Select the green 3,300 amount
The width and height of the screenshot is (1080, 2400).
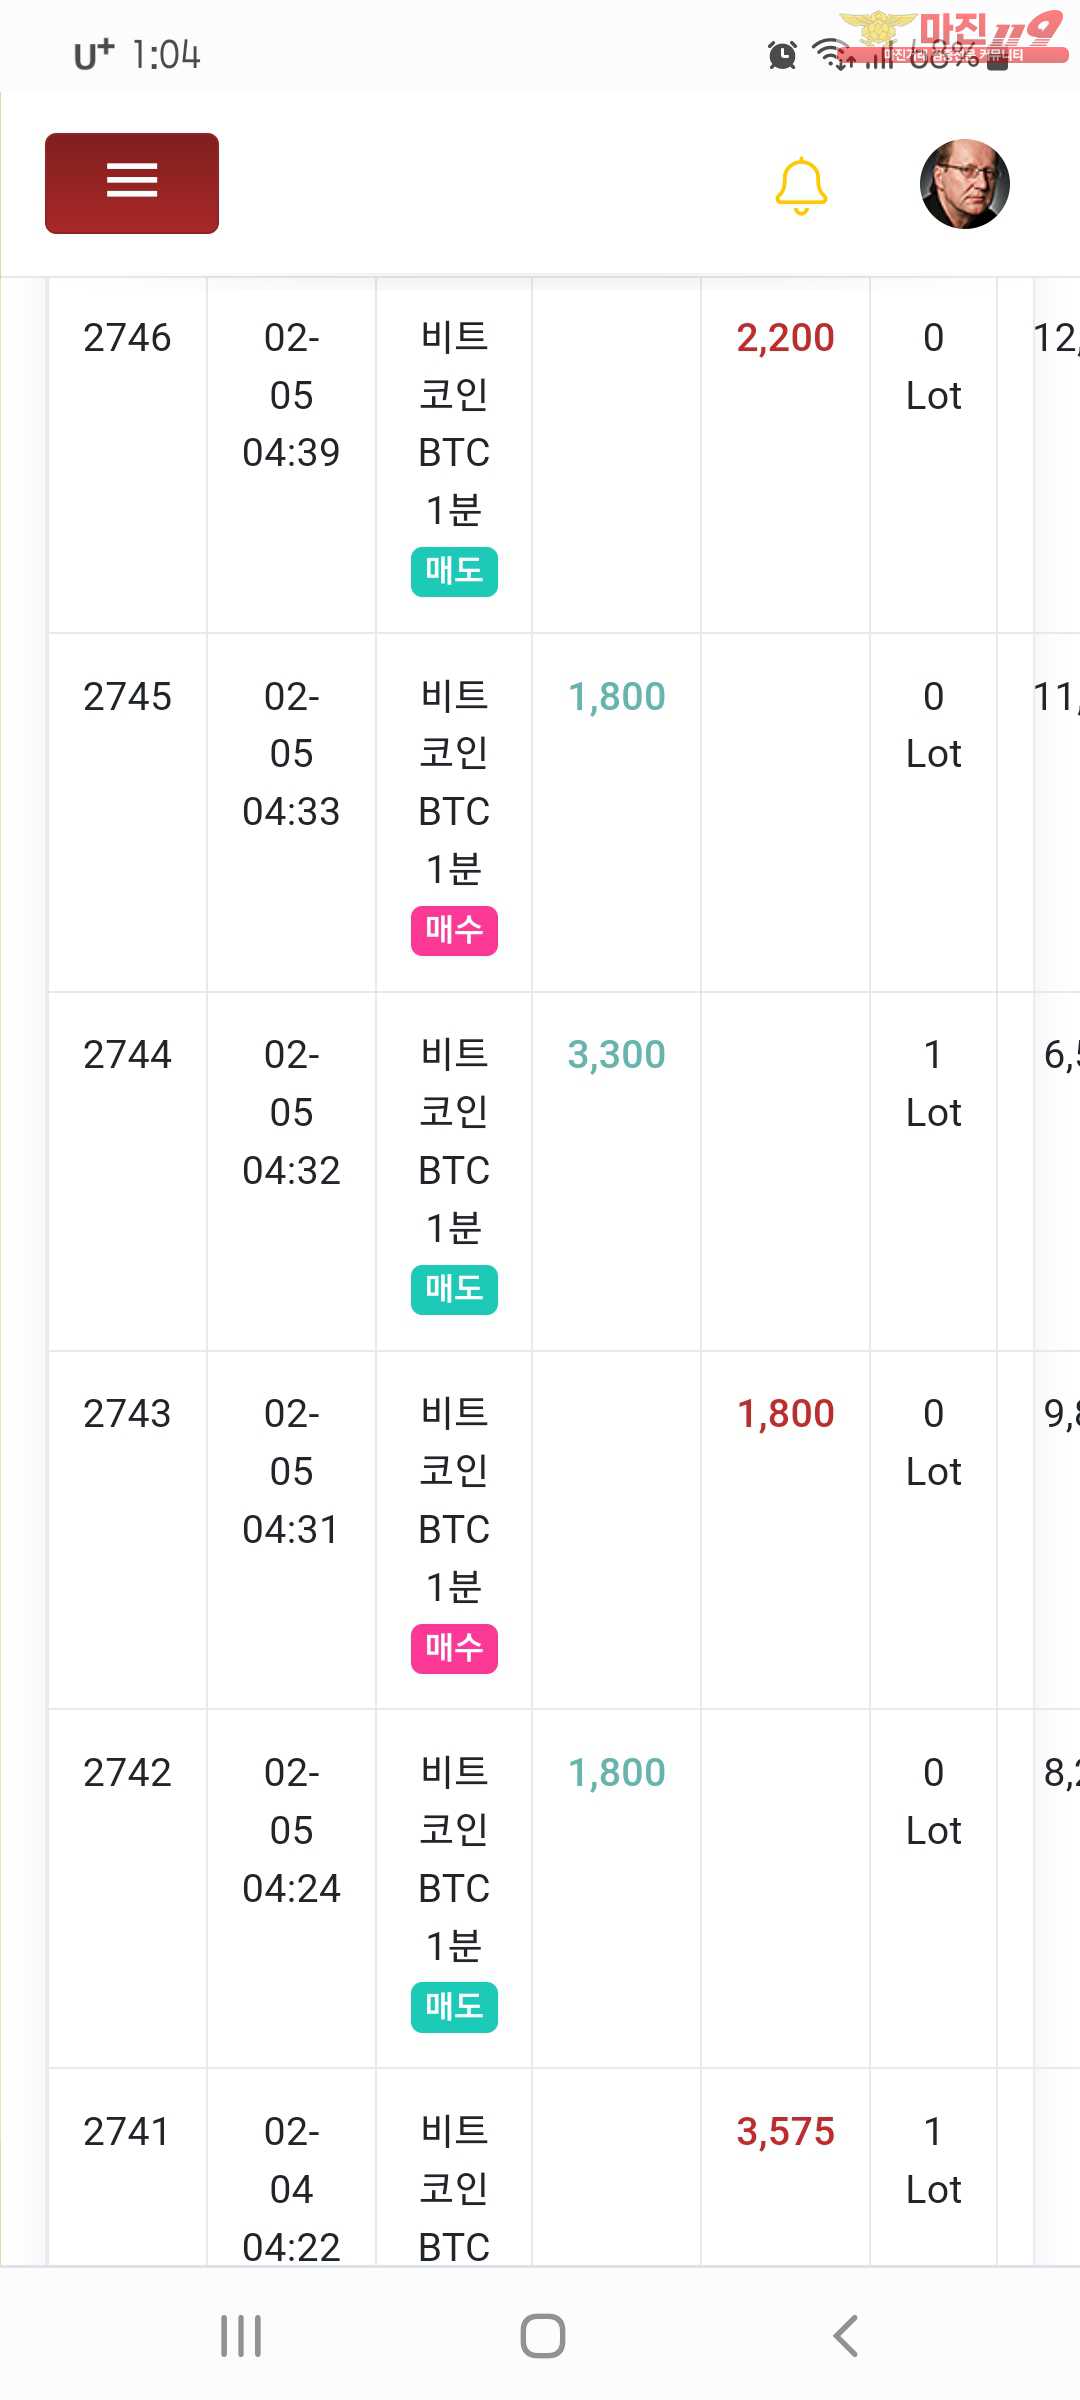616,1055
